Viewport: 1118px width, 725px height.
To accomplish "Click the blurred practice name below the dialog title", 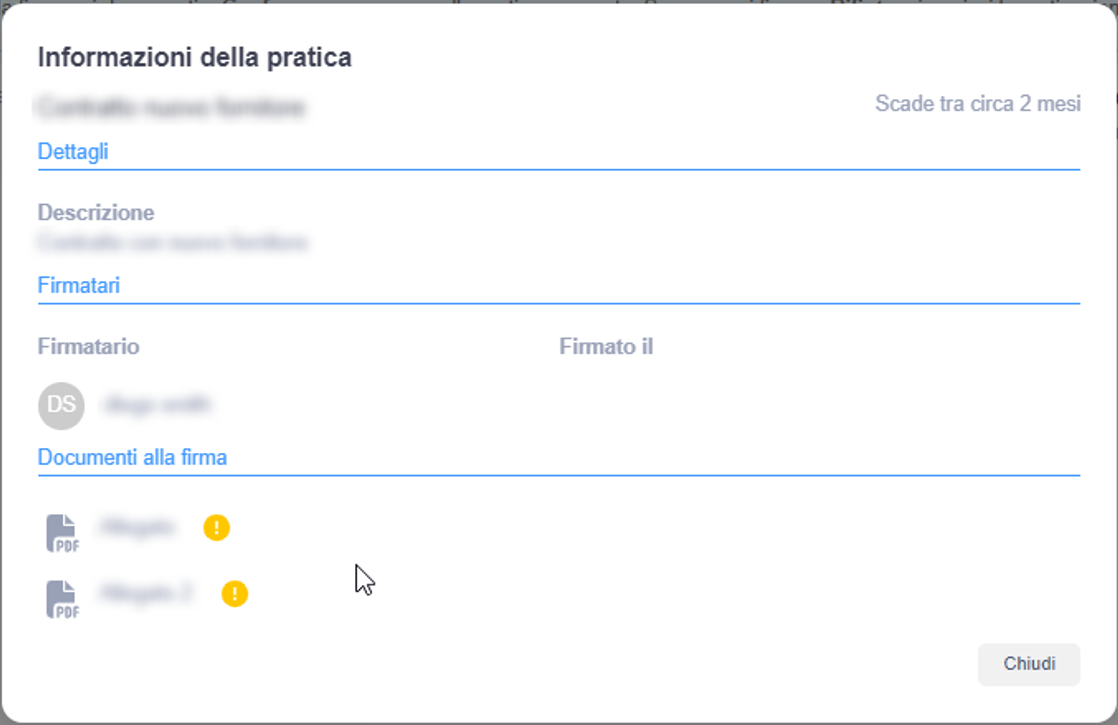I will [x=171, y=107].
